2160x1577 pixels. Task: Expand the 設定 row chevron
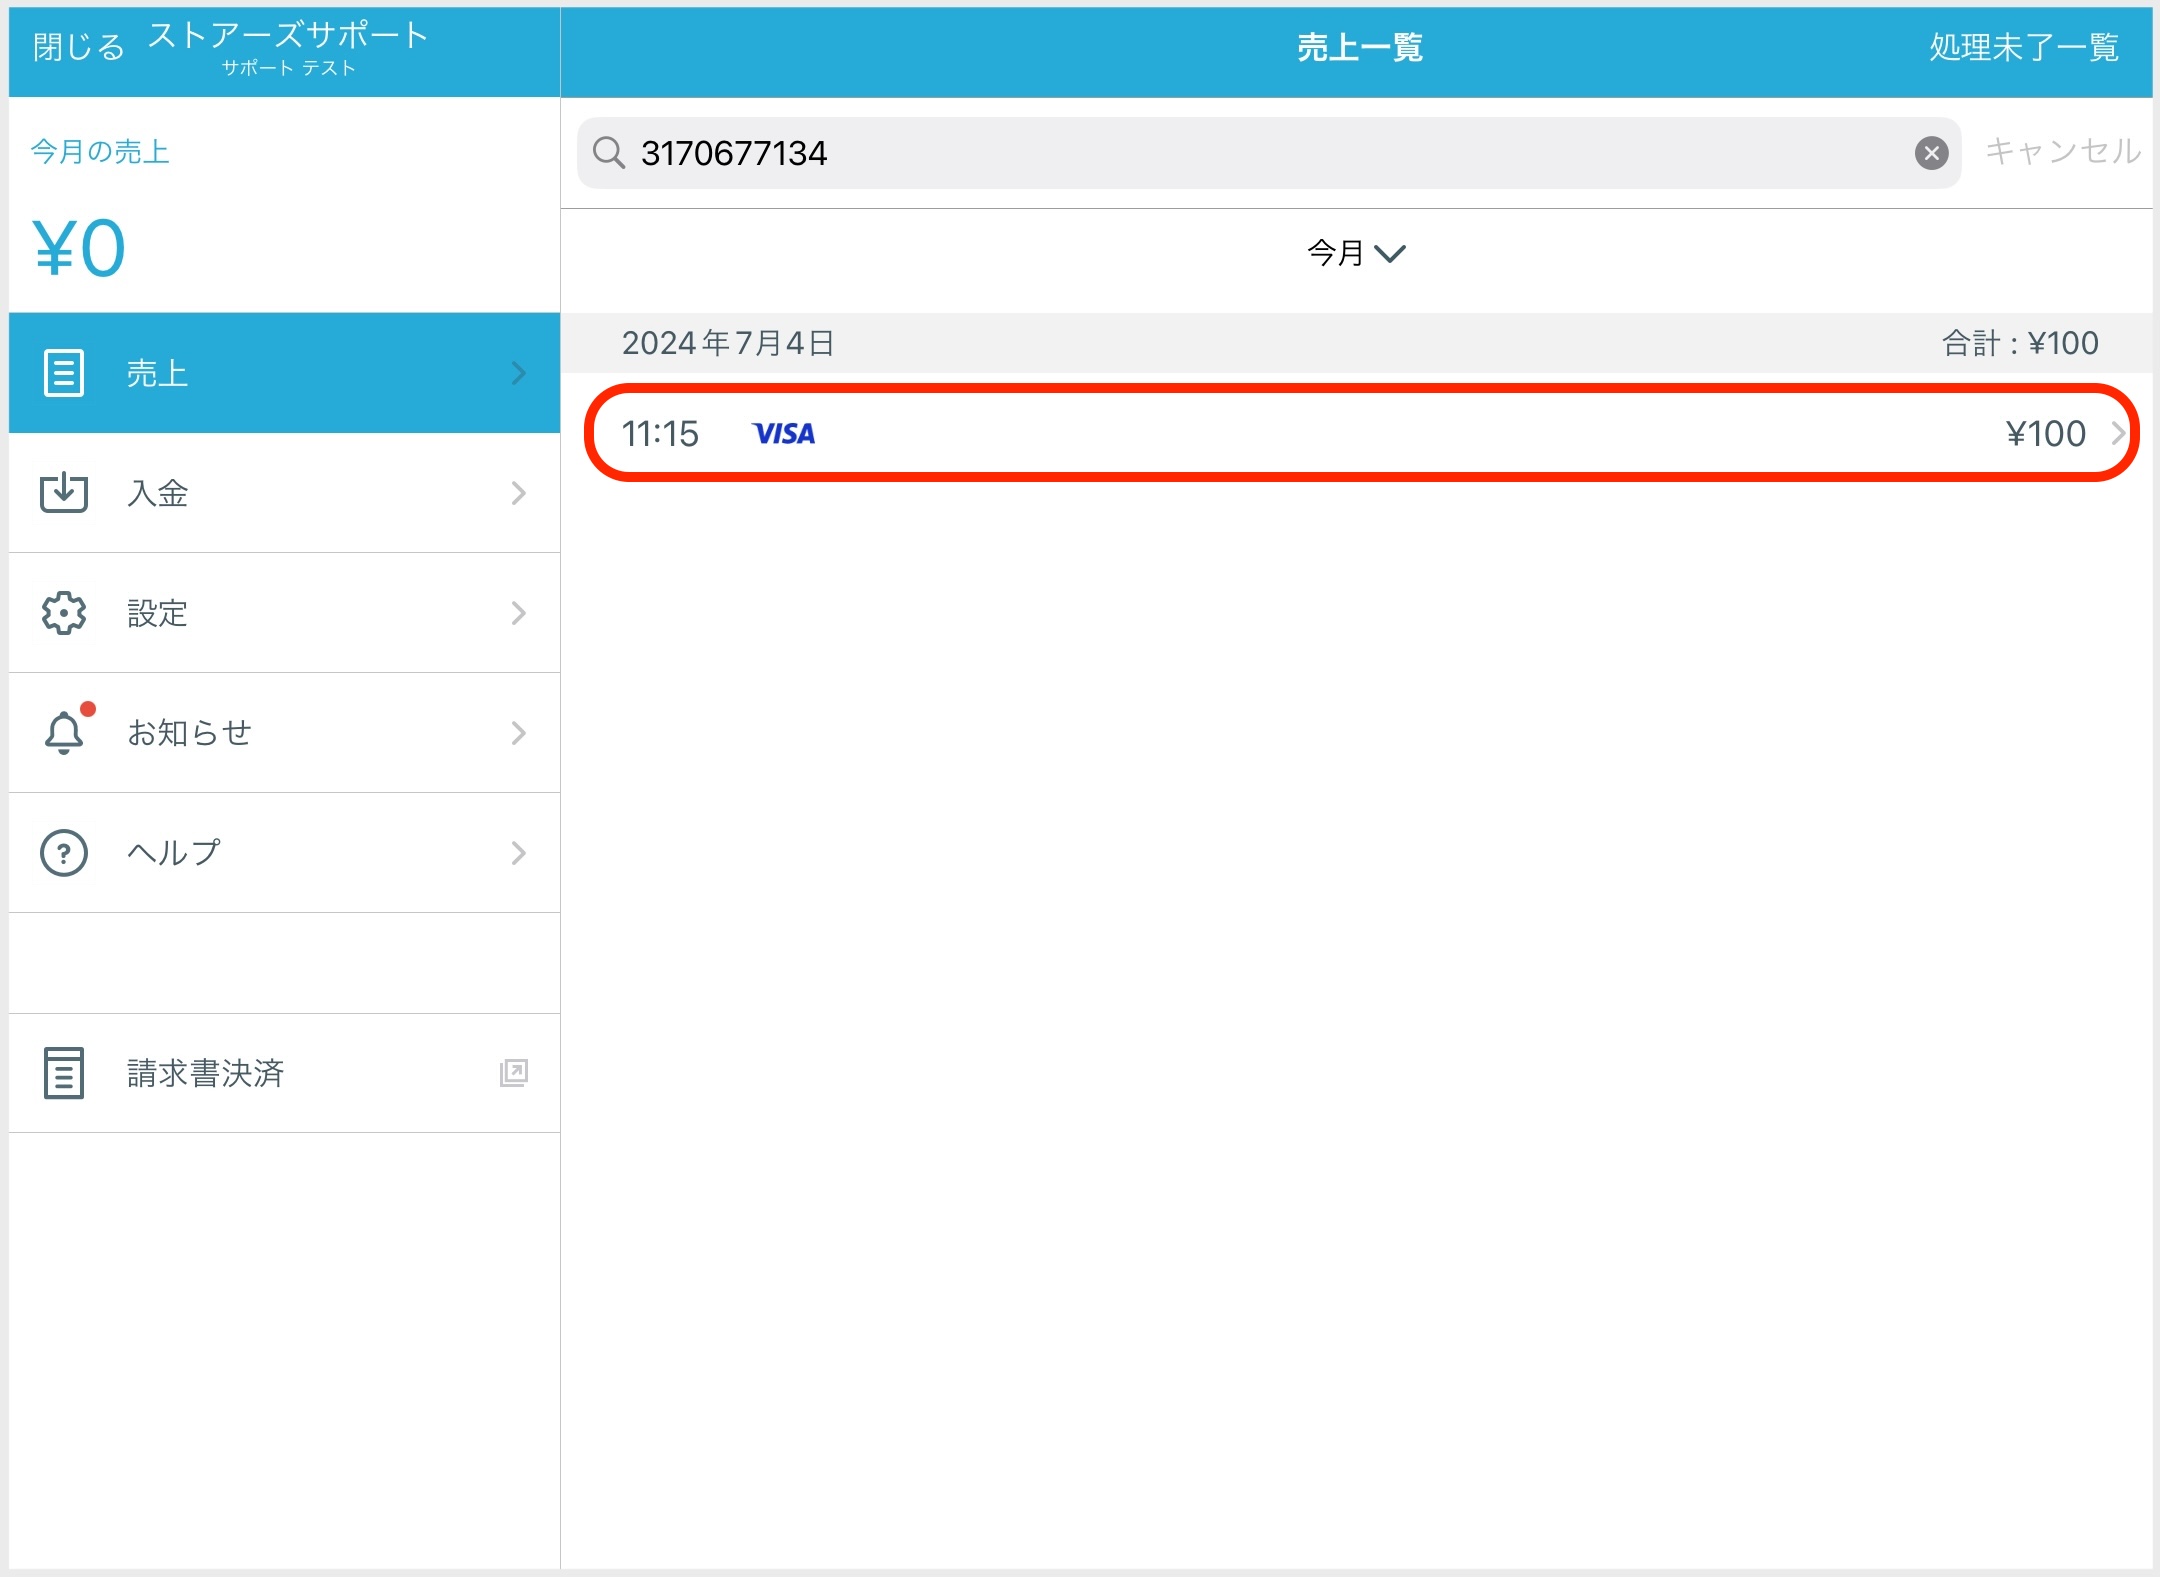518,613
